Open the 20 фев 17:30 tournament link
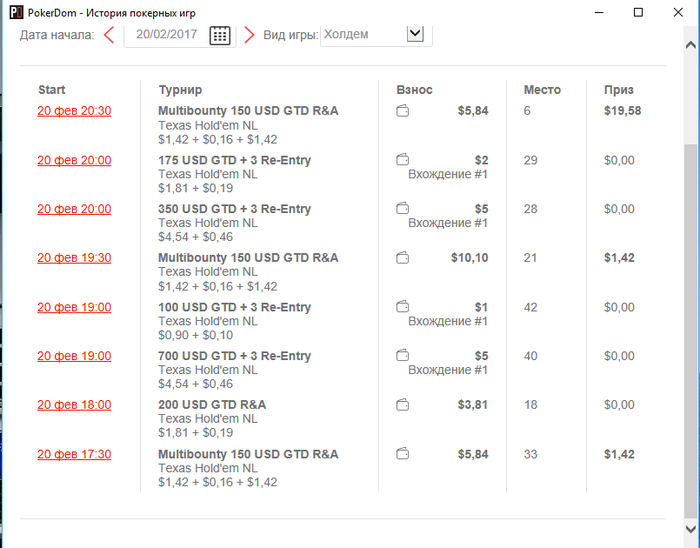 [x=74, y=454]
